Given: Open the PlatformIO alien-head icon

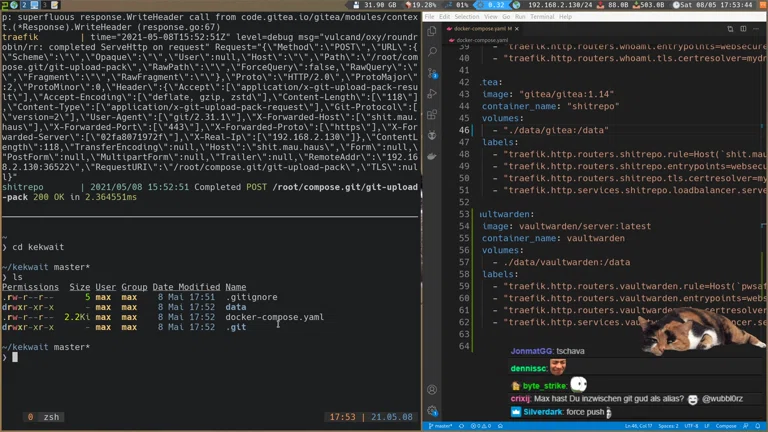Looking at the screenshot, I should [x=432, y=135].
